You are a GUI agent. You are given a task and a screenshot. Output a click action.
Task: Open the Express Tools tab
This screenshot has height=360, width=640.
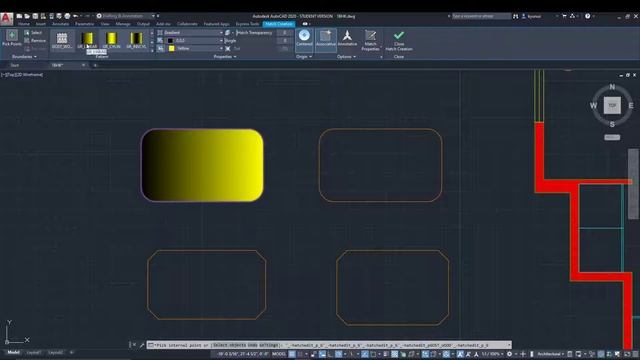pos(247,24)
